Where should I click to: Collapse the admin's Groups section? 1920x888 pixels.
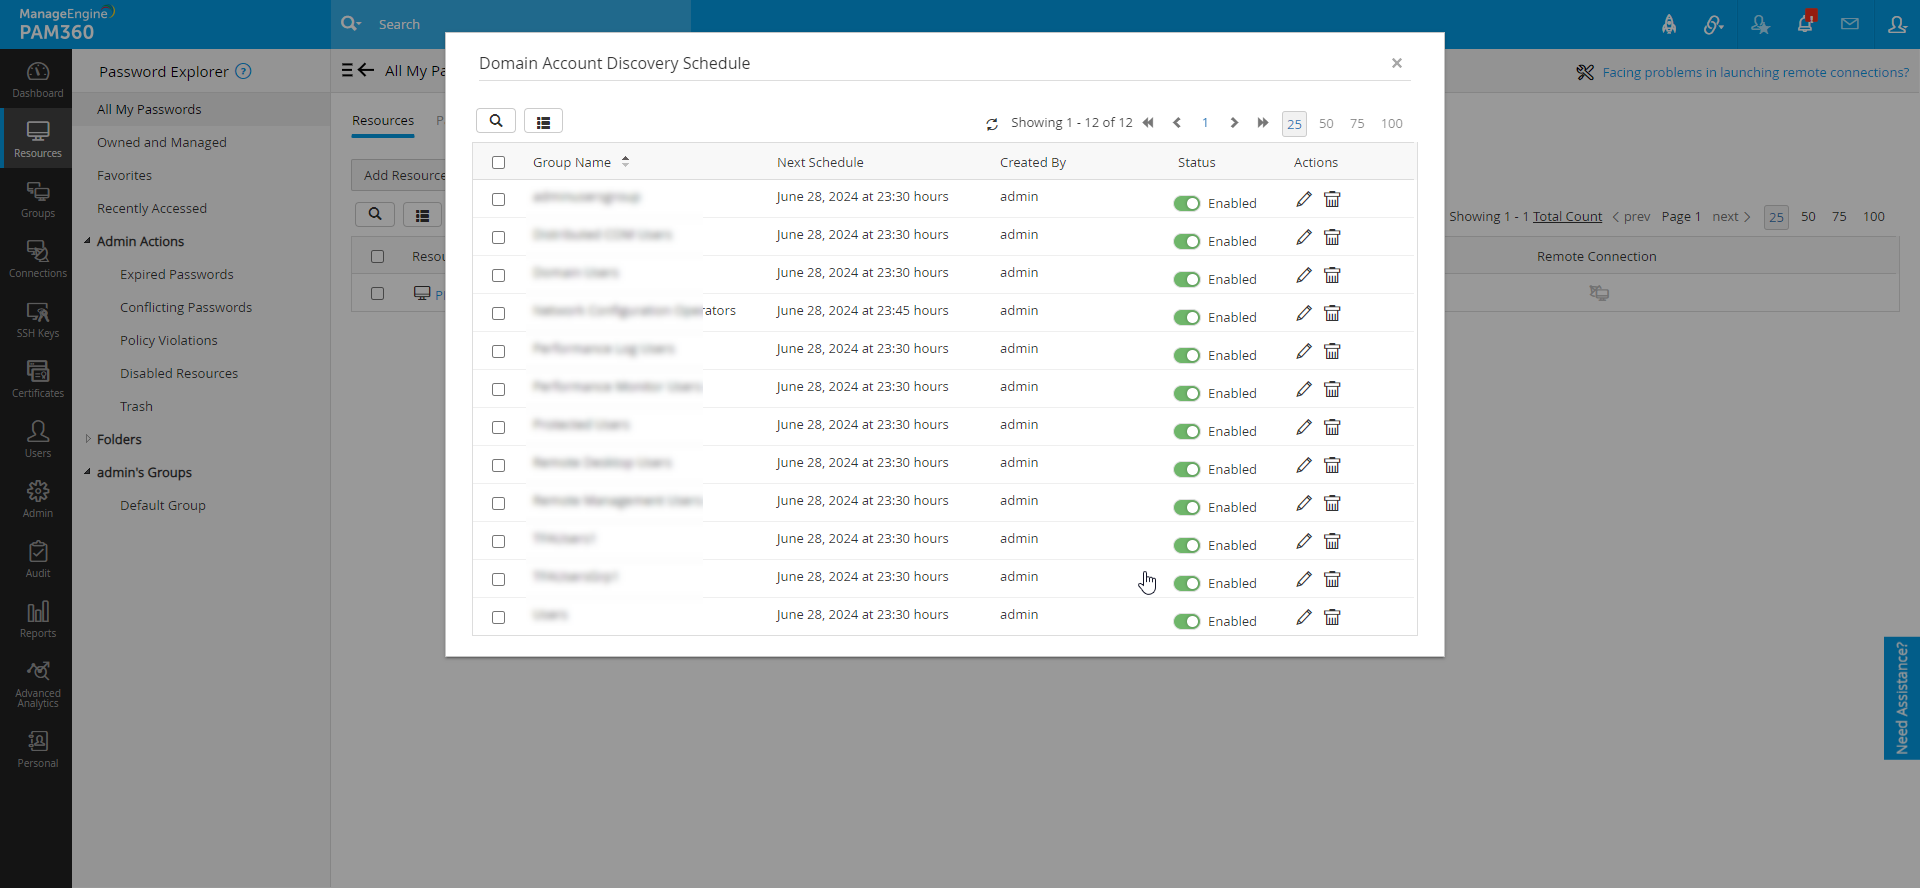point(88,472)
